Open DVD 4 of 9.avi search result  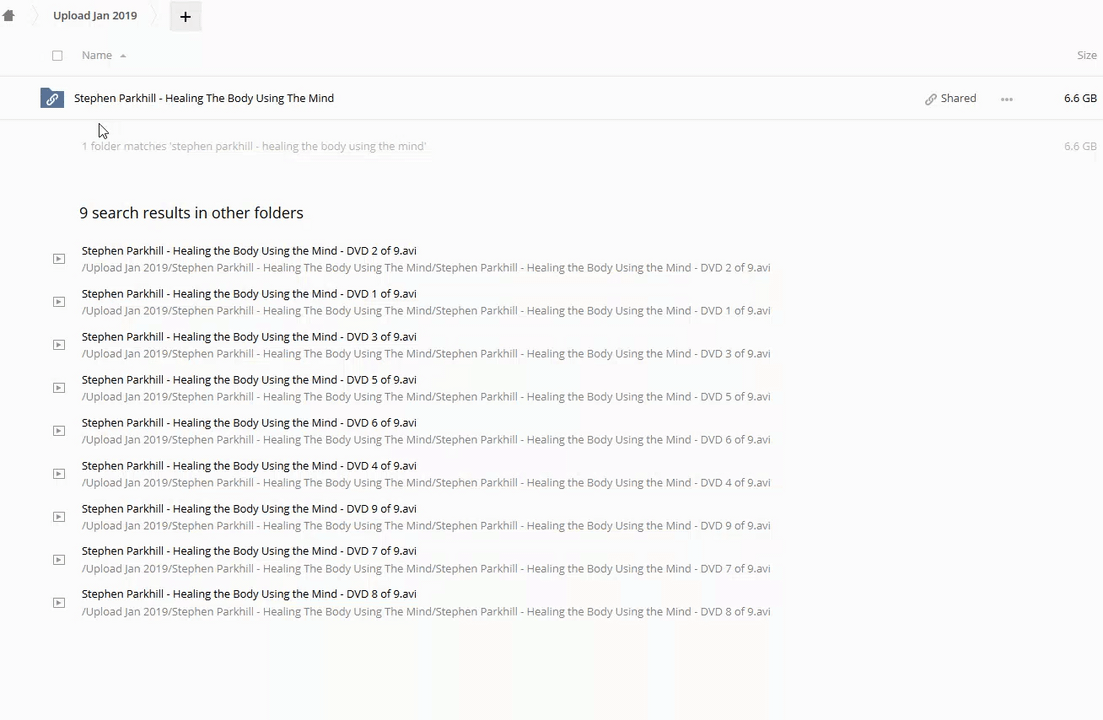pyautogui.click(x=249, y=466)
